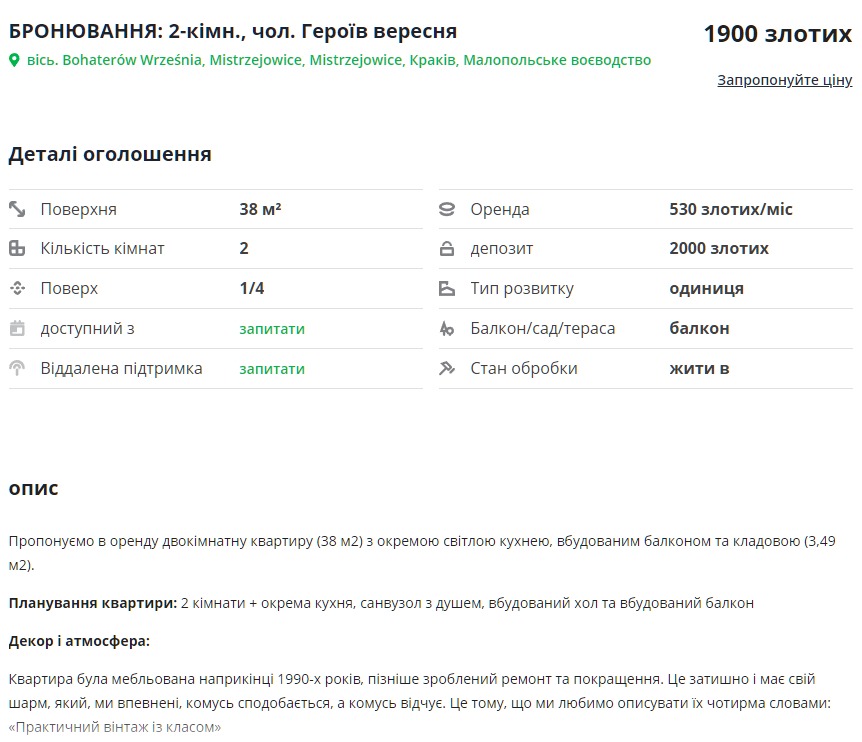Viewport: 862px width, 742px height.
Task: Click 'запитати' next to 'Віддалена підтримка'
Action: 272,369
